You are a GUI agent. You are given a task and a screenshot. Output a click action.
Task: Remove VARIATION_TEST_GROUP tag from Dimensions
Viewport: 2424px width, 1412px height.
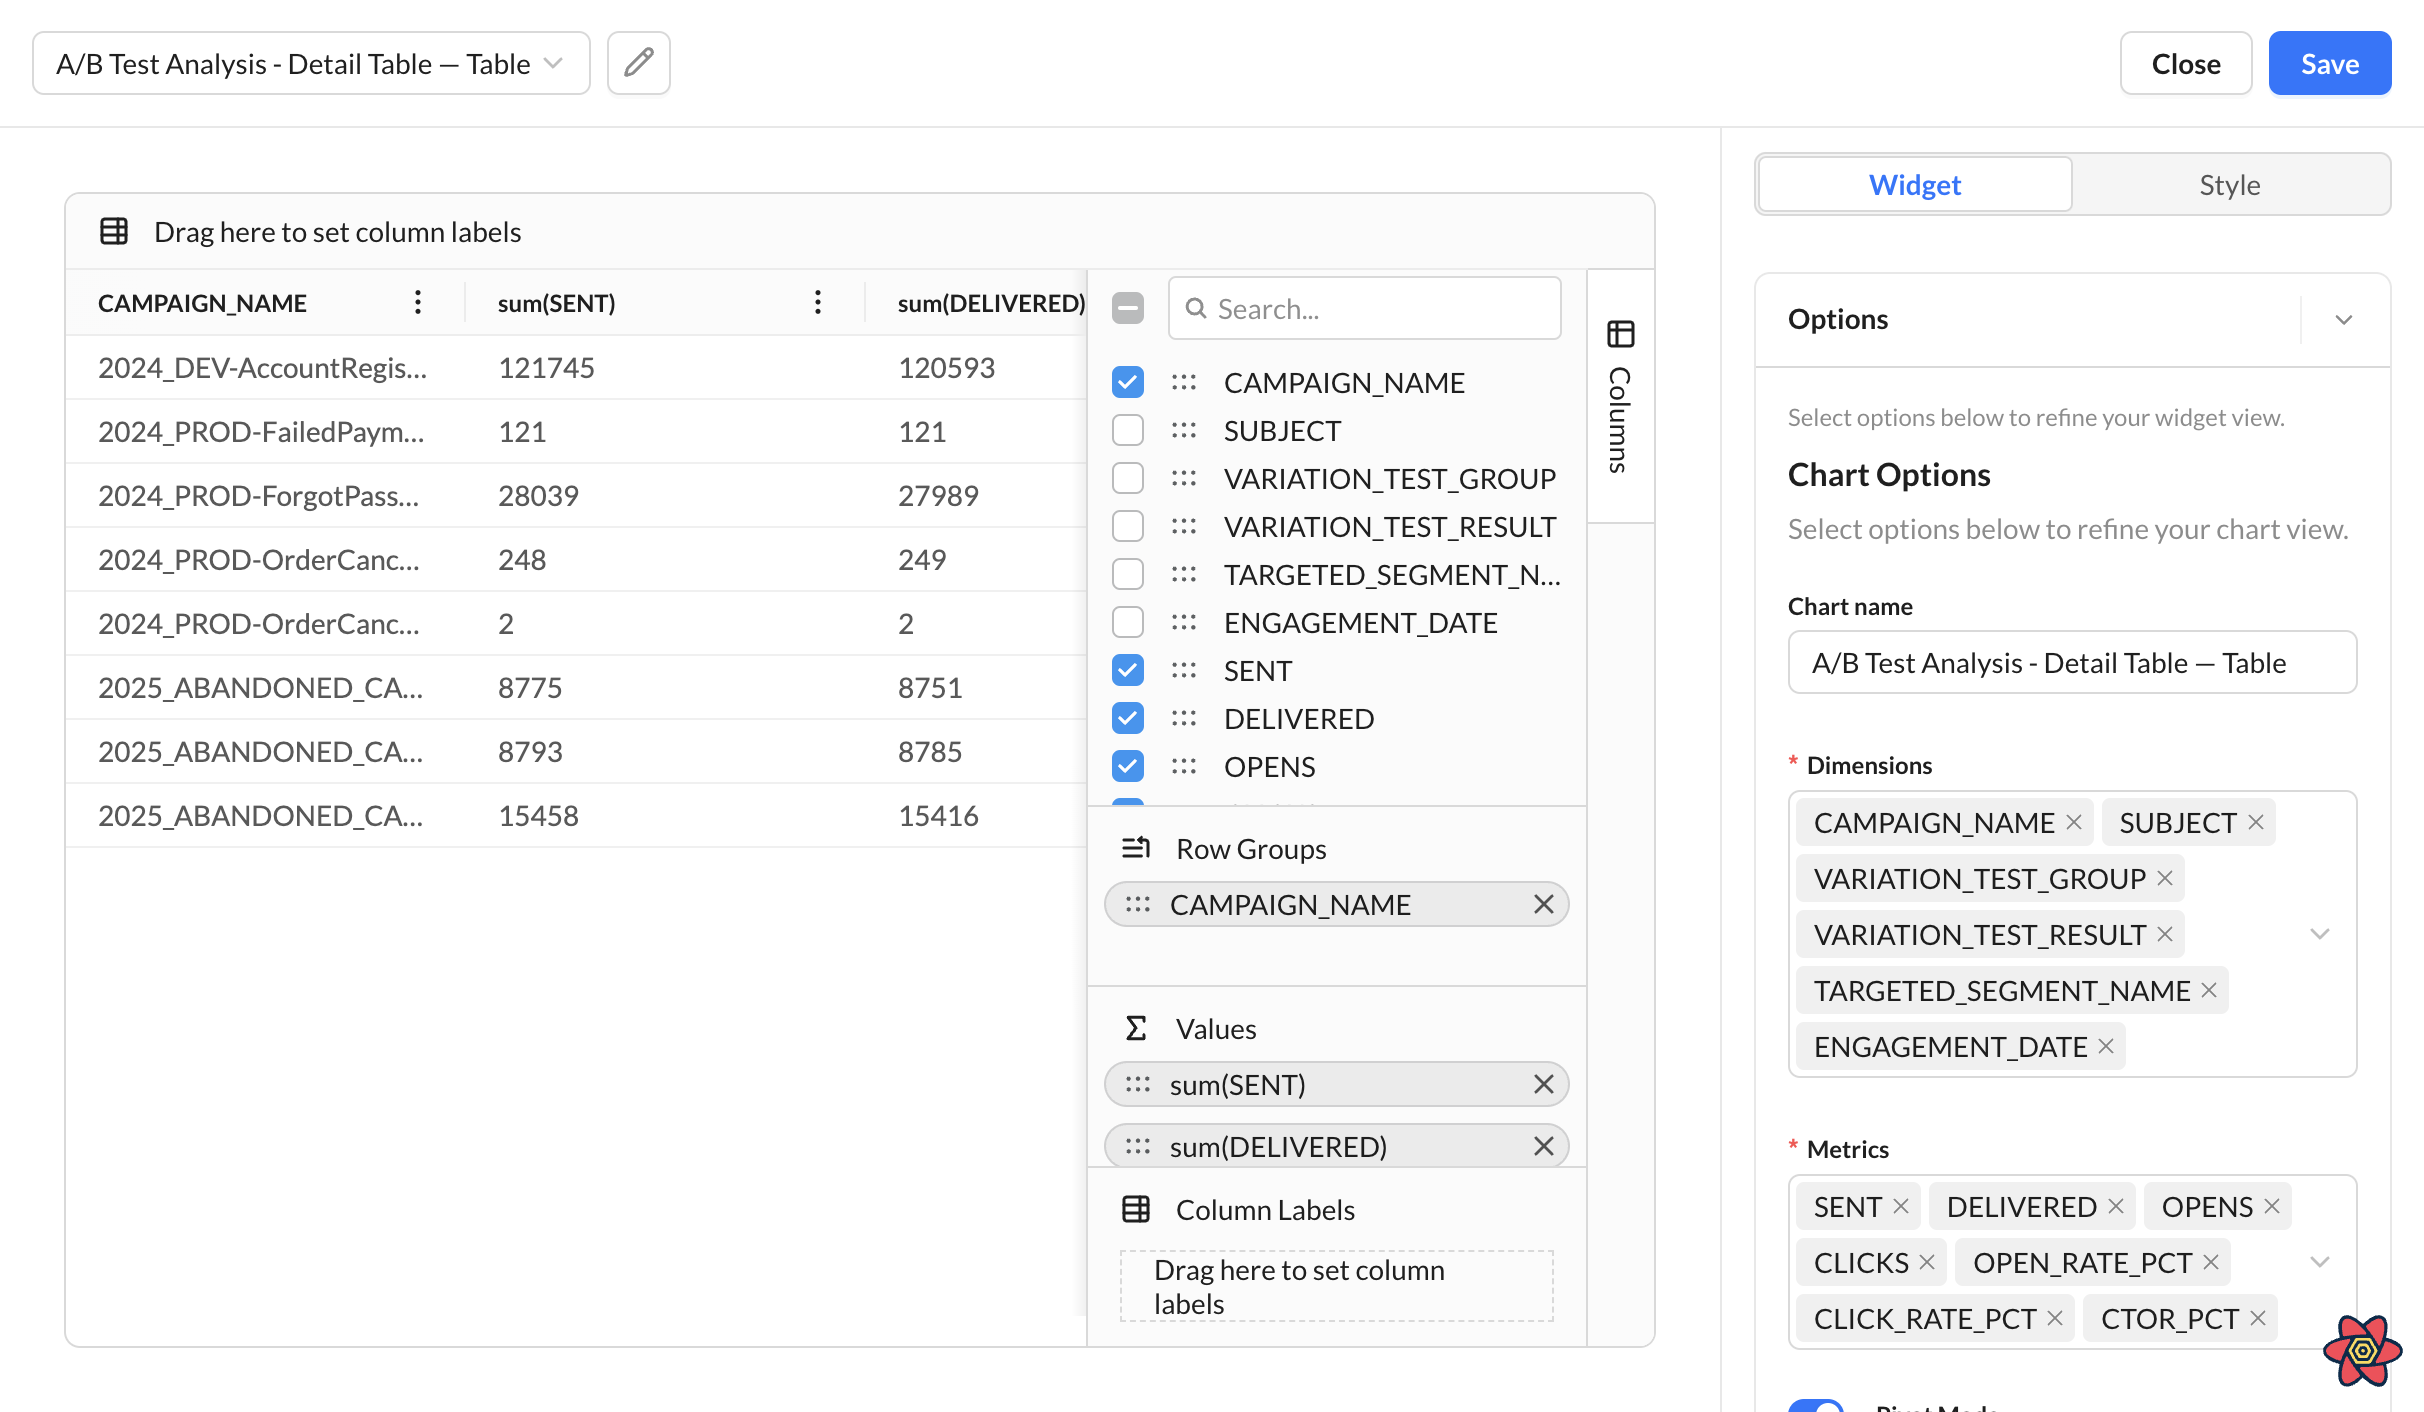pyautogui.click(x=2165, y=878)
